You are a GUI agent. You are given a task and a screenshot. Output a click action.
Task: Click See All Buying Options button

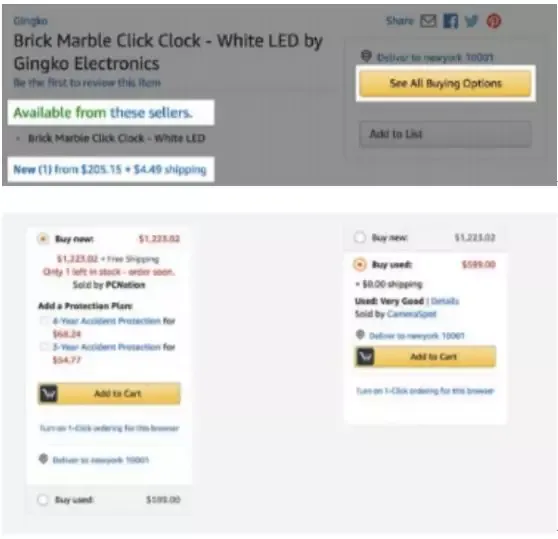click(x=445, y=83)
